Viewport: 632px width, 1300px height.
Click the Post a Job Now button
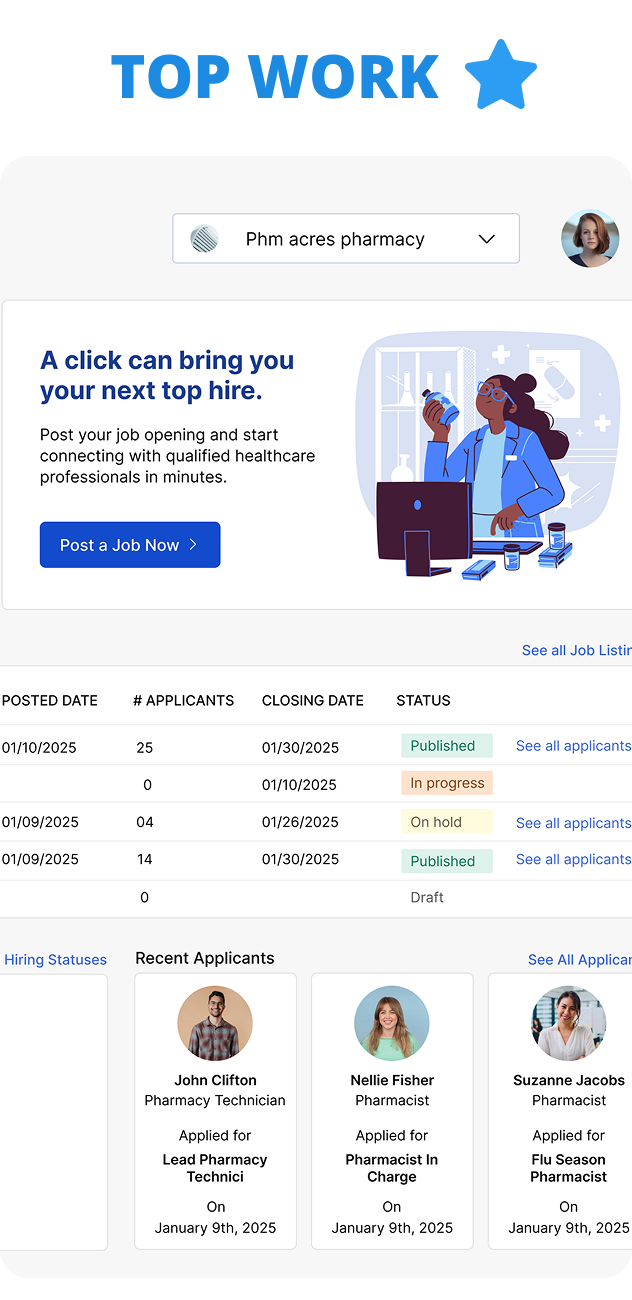click(x=130, y=545)
